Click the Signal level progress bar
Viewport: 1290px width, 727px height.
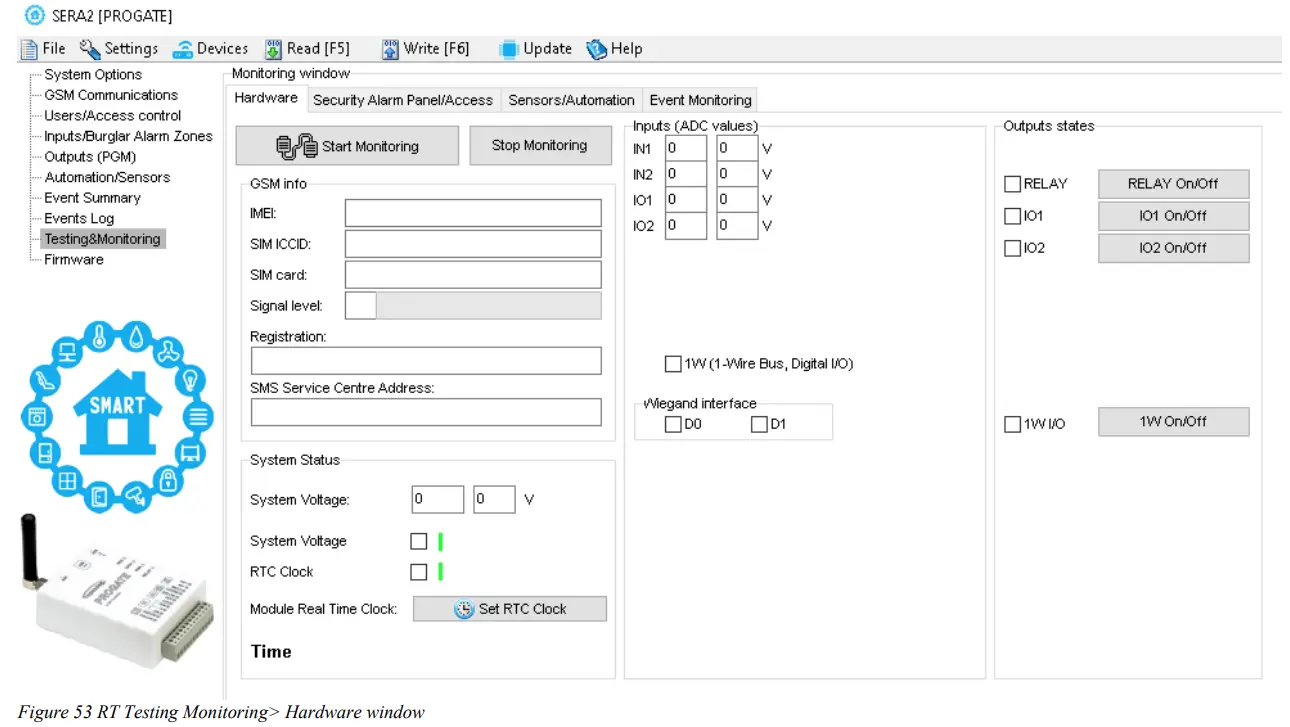pos(489,306)
